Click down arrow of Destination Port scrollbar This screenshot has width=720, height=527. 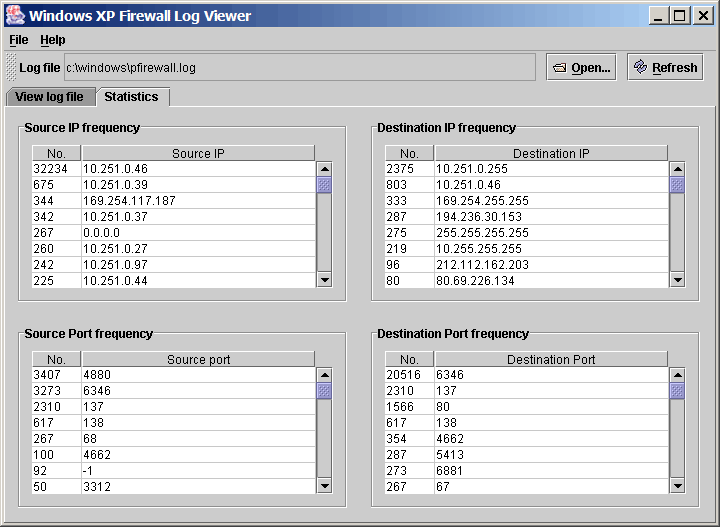coord(677,486)
